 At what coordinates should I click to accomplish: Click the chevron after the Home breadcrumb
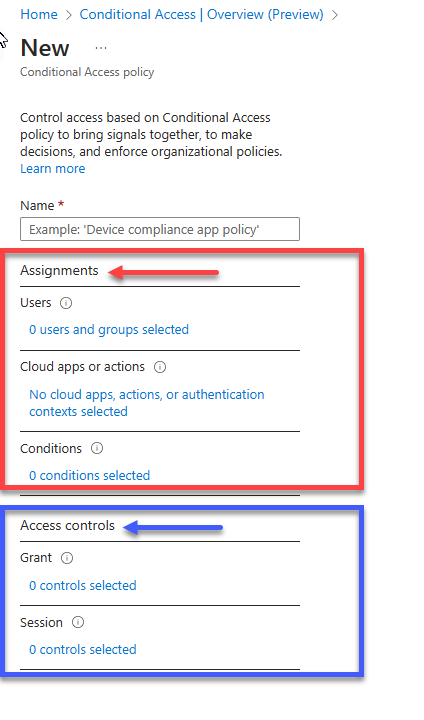pos(68,15)
